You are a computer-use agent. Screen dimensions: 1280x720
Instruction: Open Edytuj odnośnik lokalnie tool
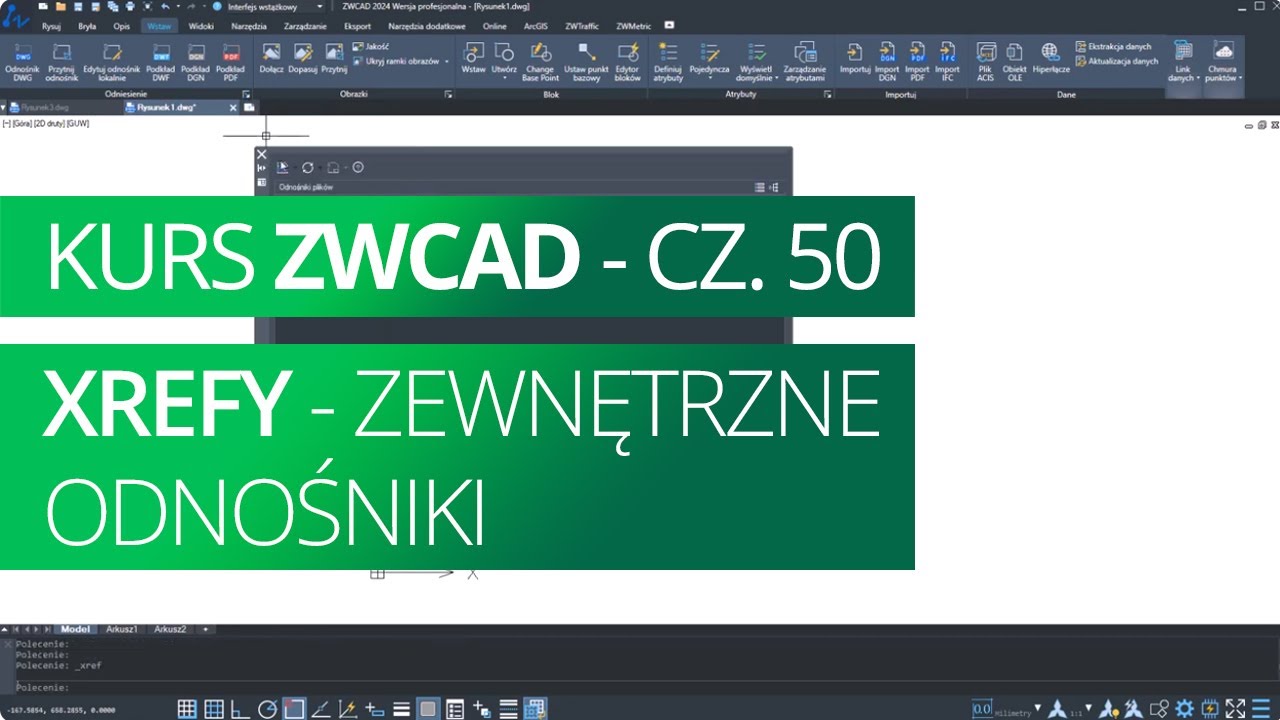(x=111, y=61)
